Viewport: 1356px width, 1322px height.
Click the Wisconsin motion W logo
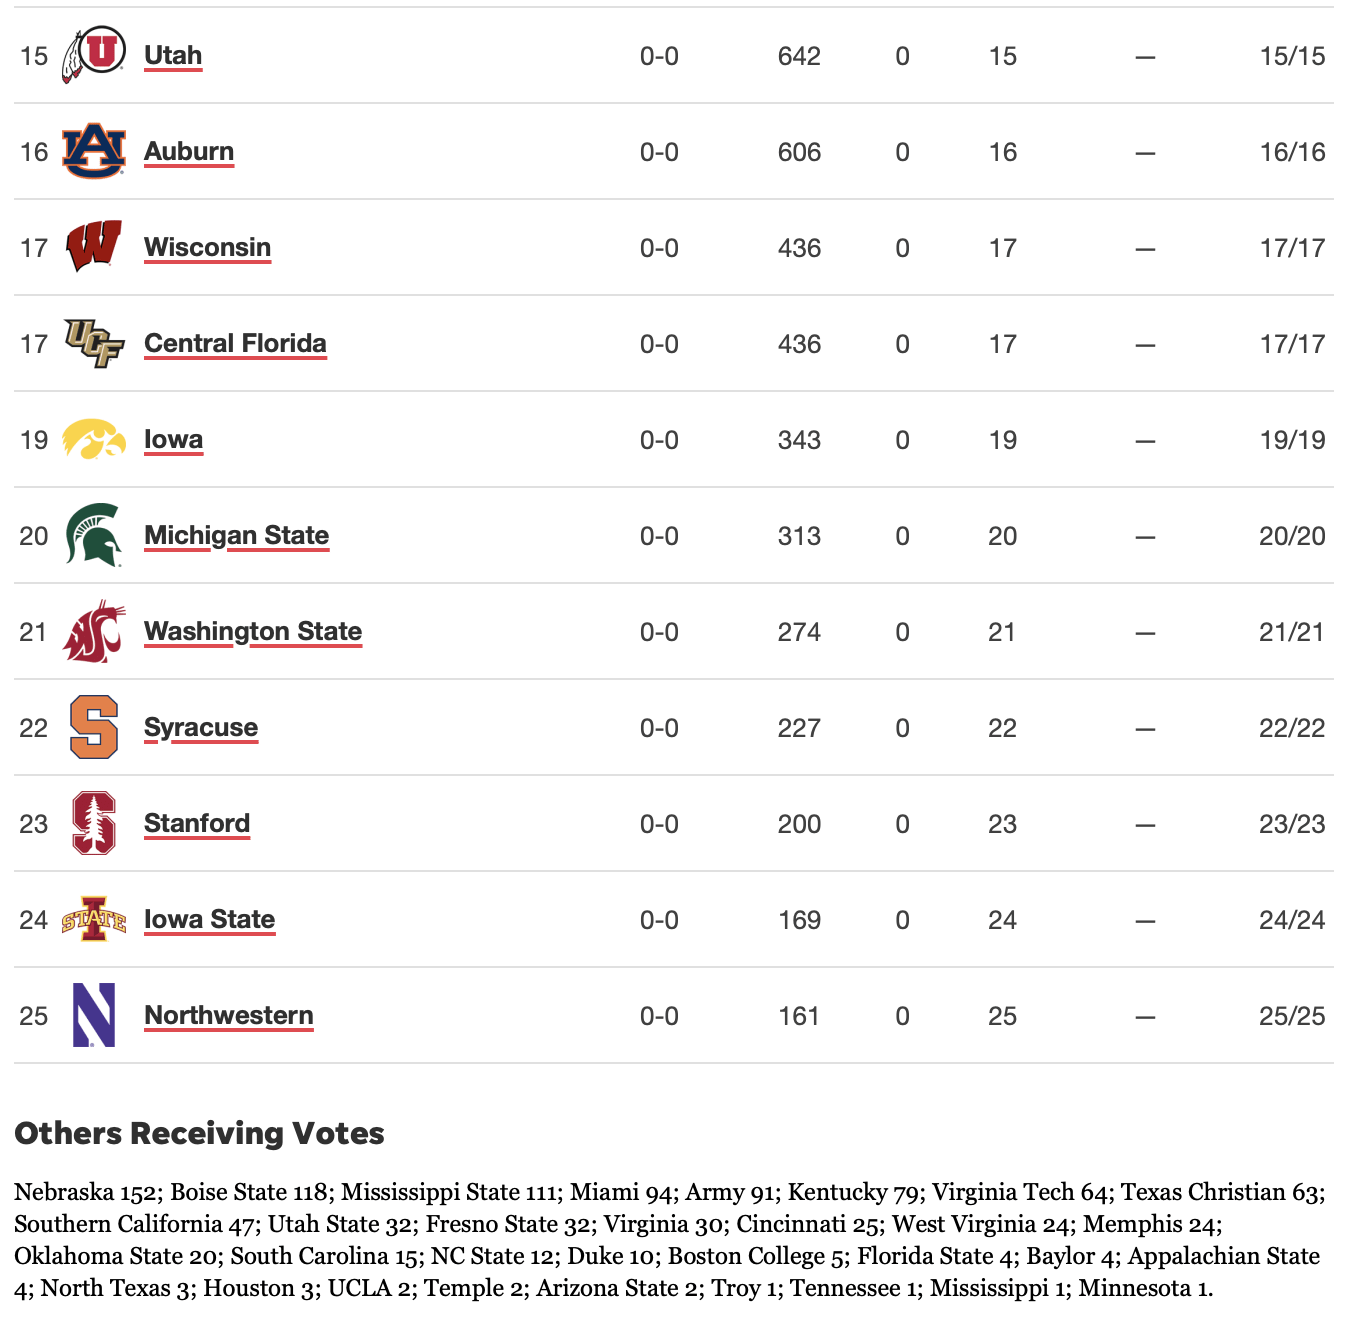[95, 246]
